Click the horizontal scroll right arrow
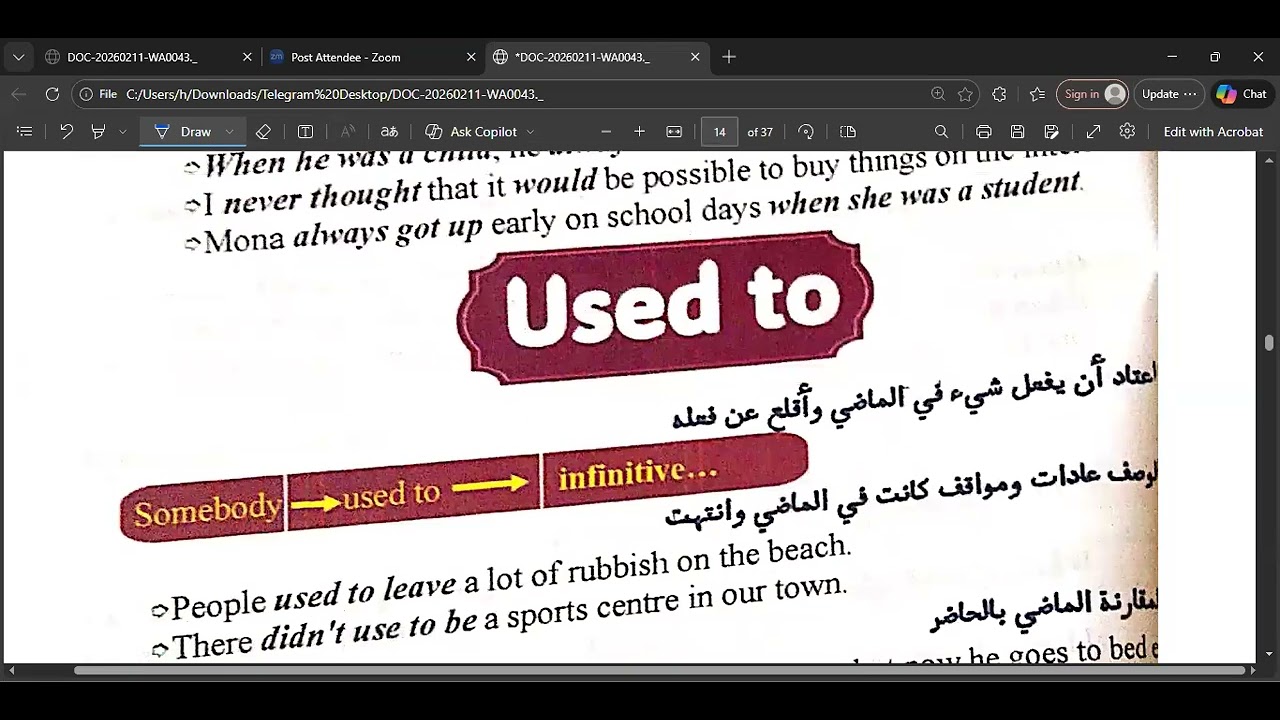 pos(1252,670)
